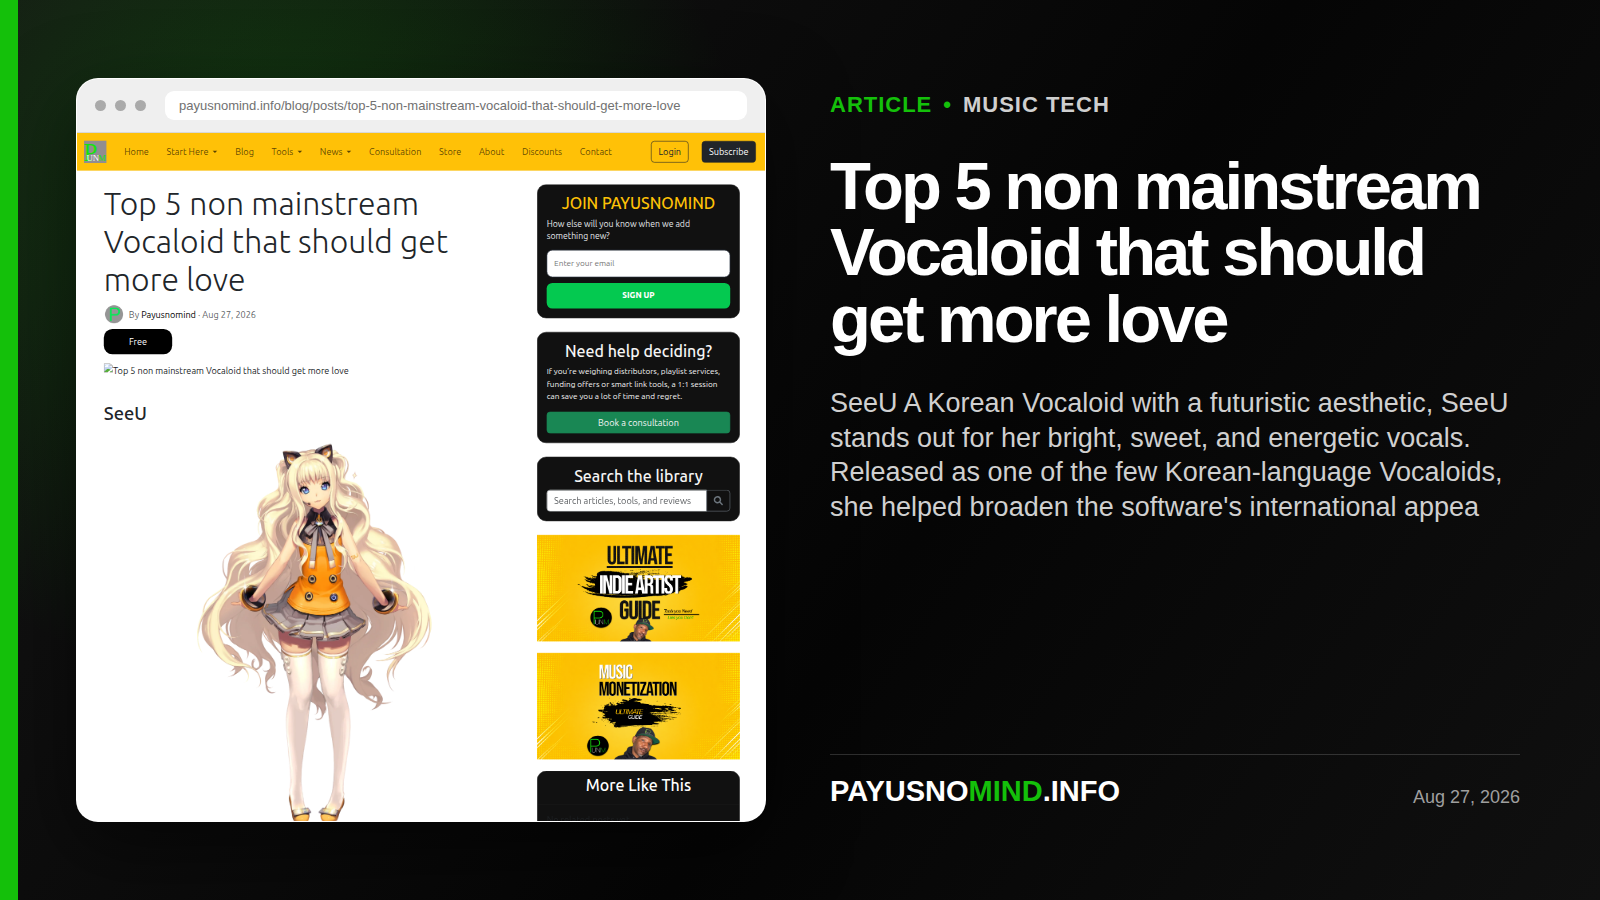
Task: Click the library search input box
Action: pos(627,501)
